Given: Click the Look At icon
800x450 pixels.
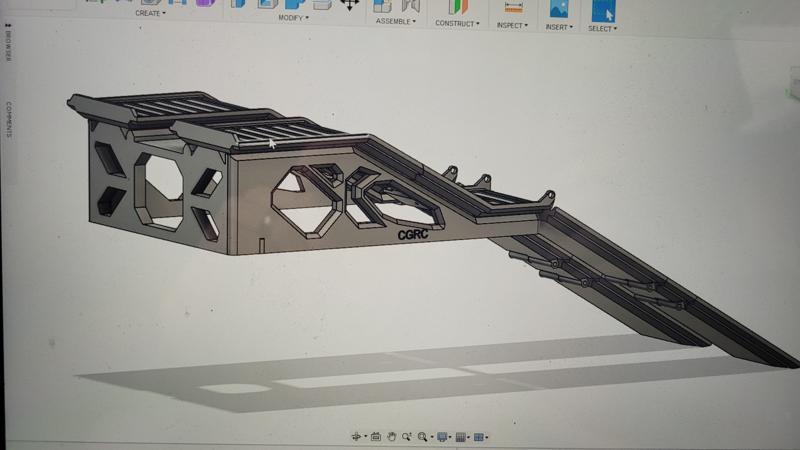Looking at the screenshot, I should click(x=376, y=436).
